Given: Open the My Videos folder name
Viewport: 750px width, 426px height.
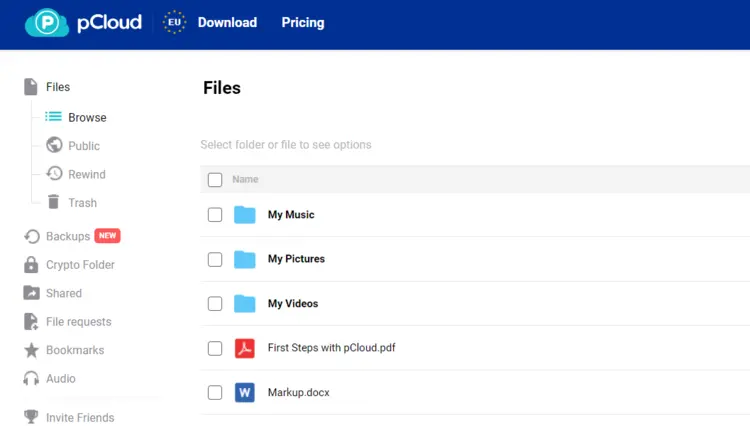Looking at the screenshot, I should [293, 304].
